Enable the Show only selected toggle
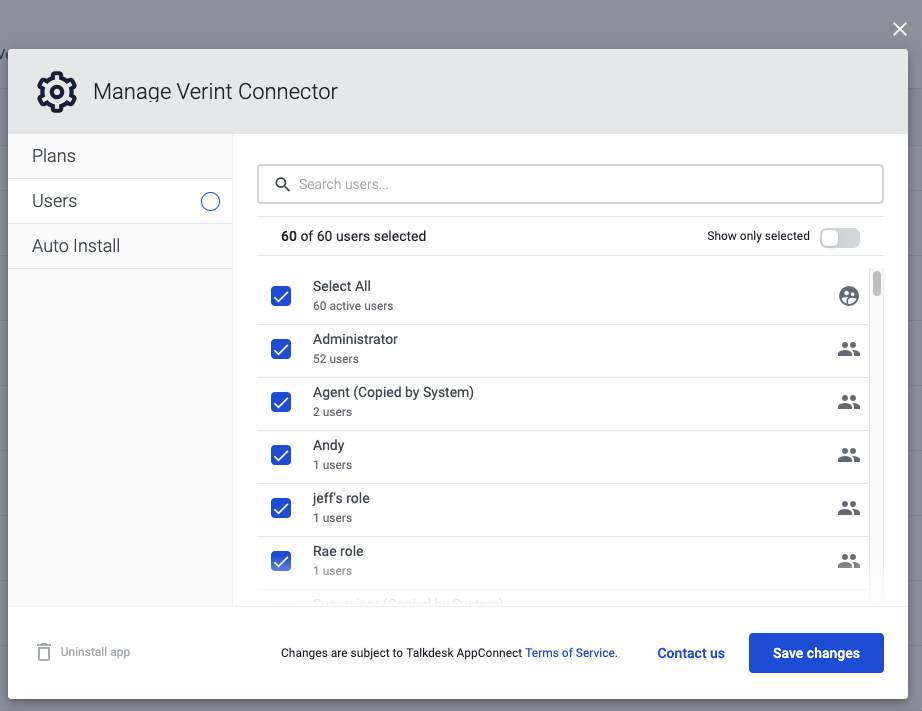Viewport: 922px width, 711px height. coord(840,238)
